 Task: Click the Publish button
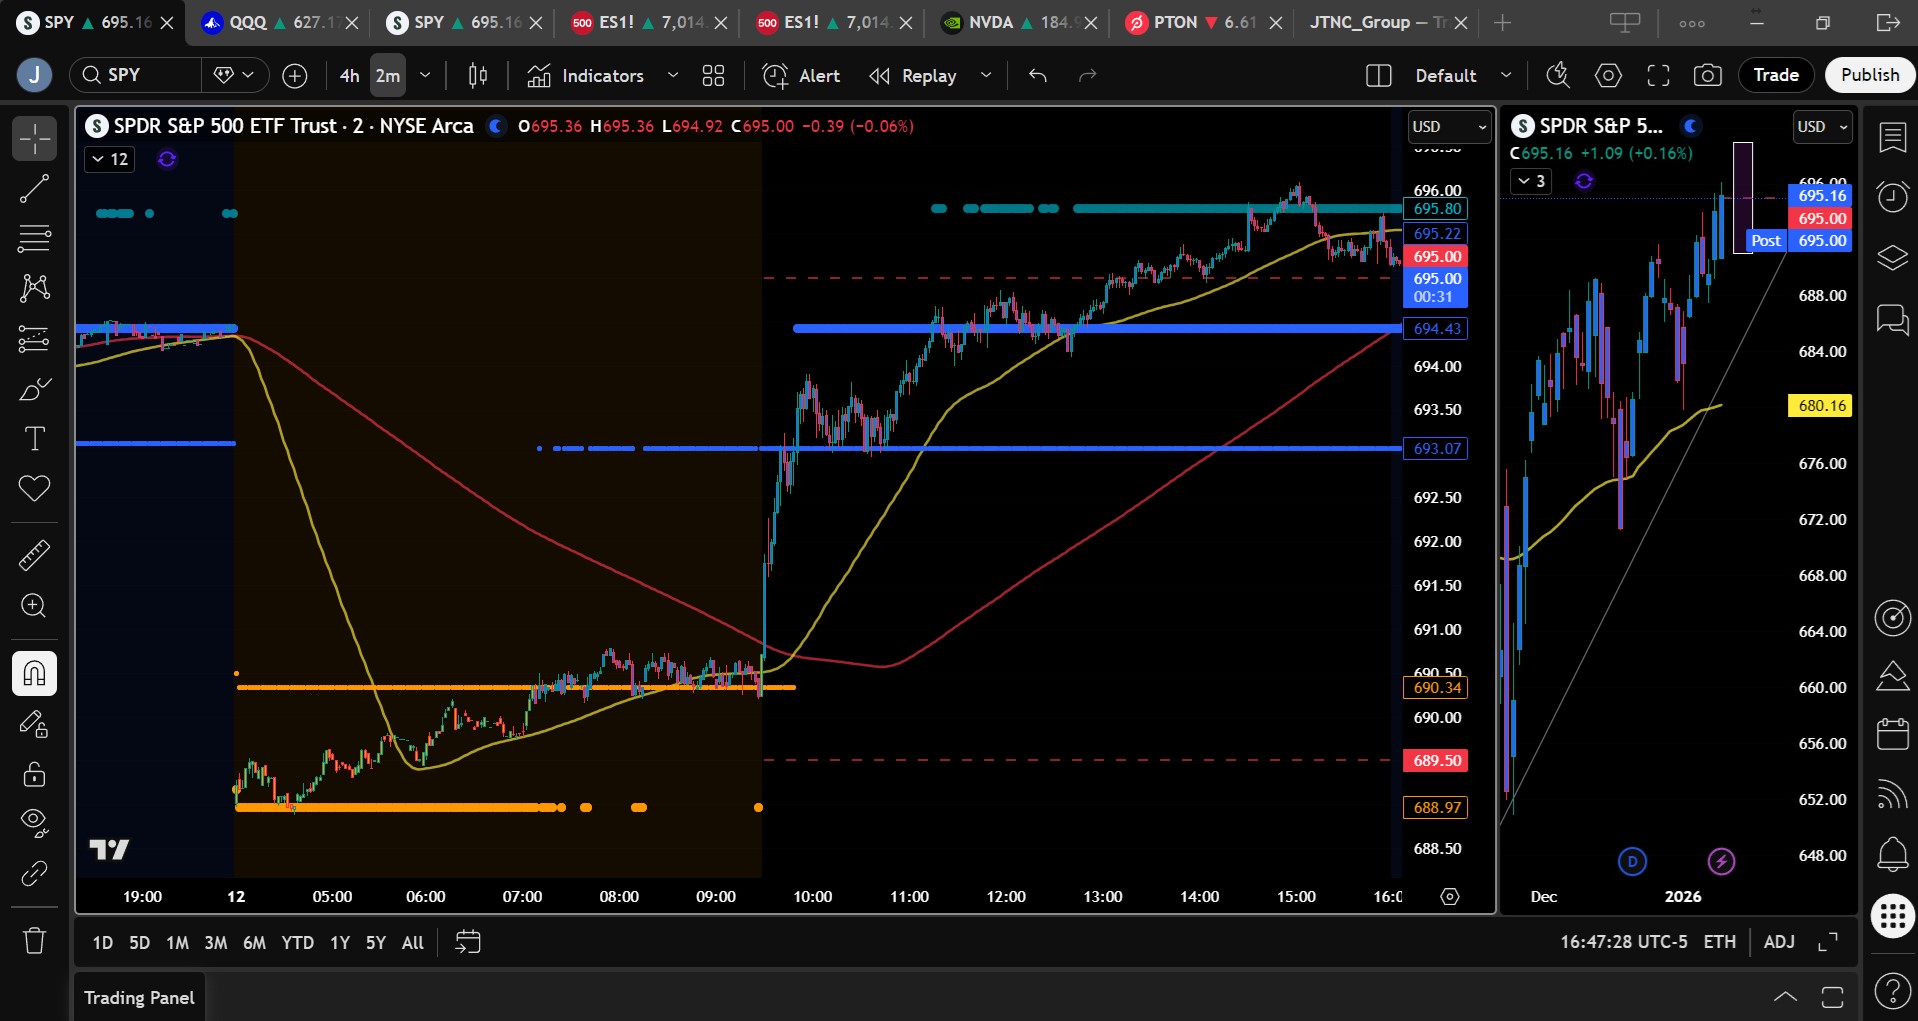[x=1870, y=75]
